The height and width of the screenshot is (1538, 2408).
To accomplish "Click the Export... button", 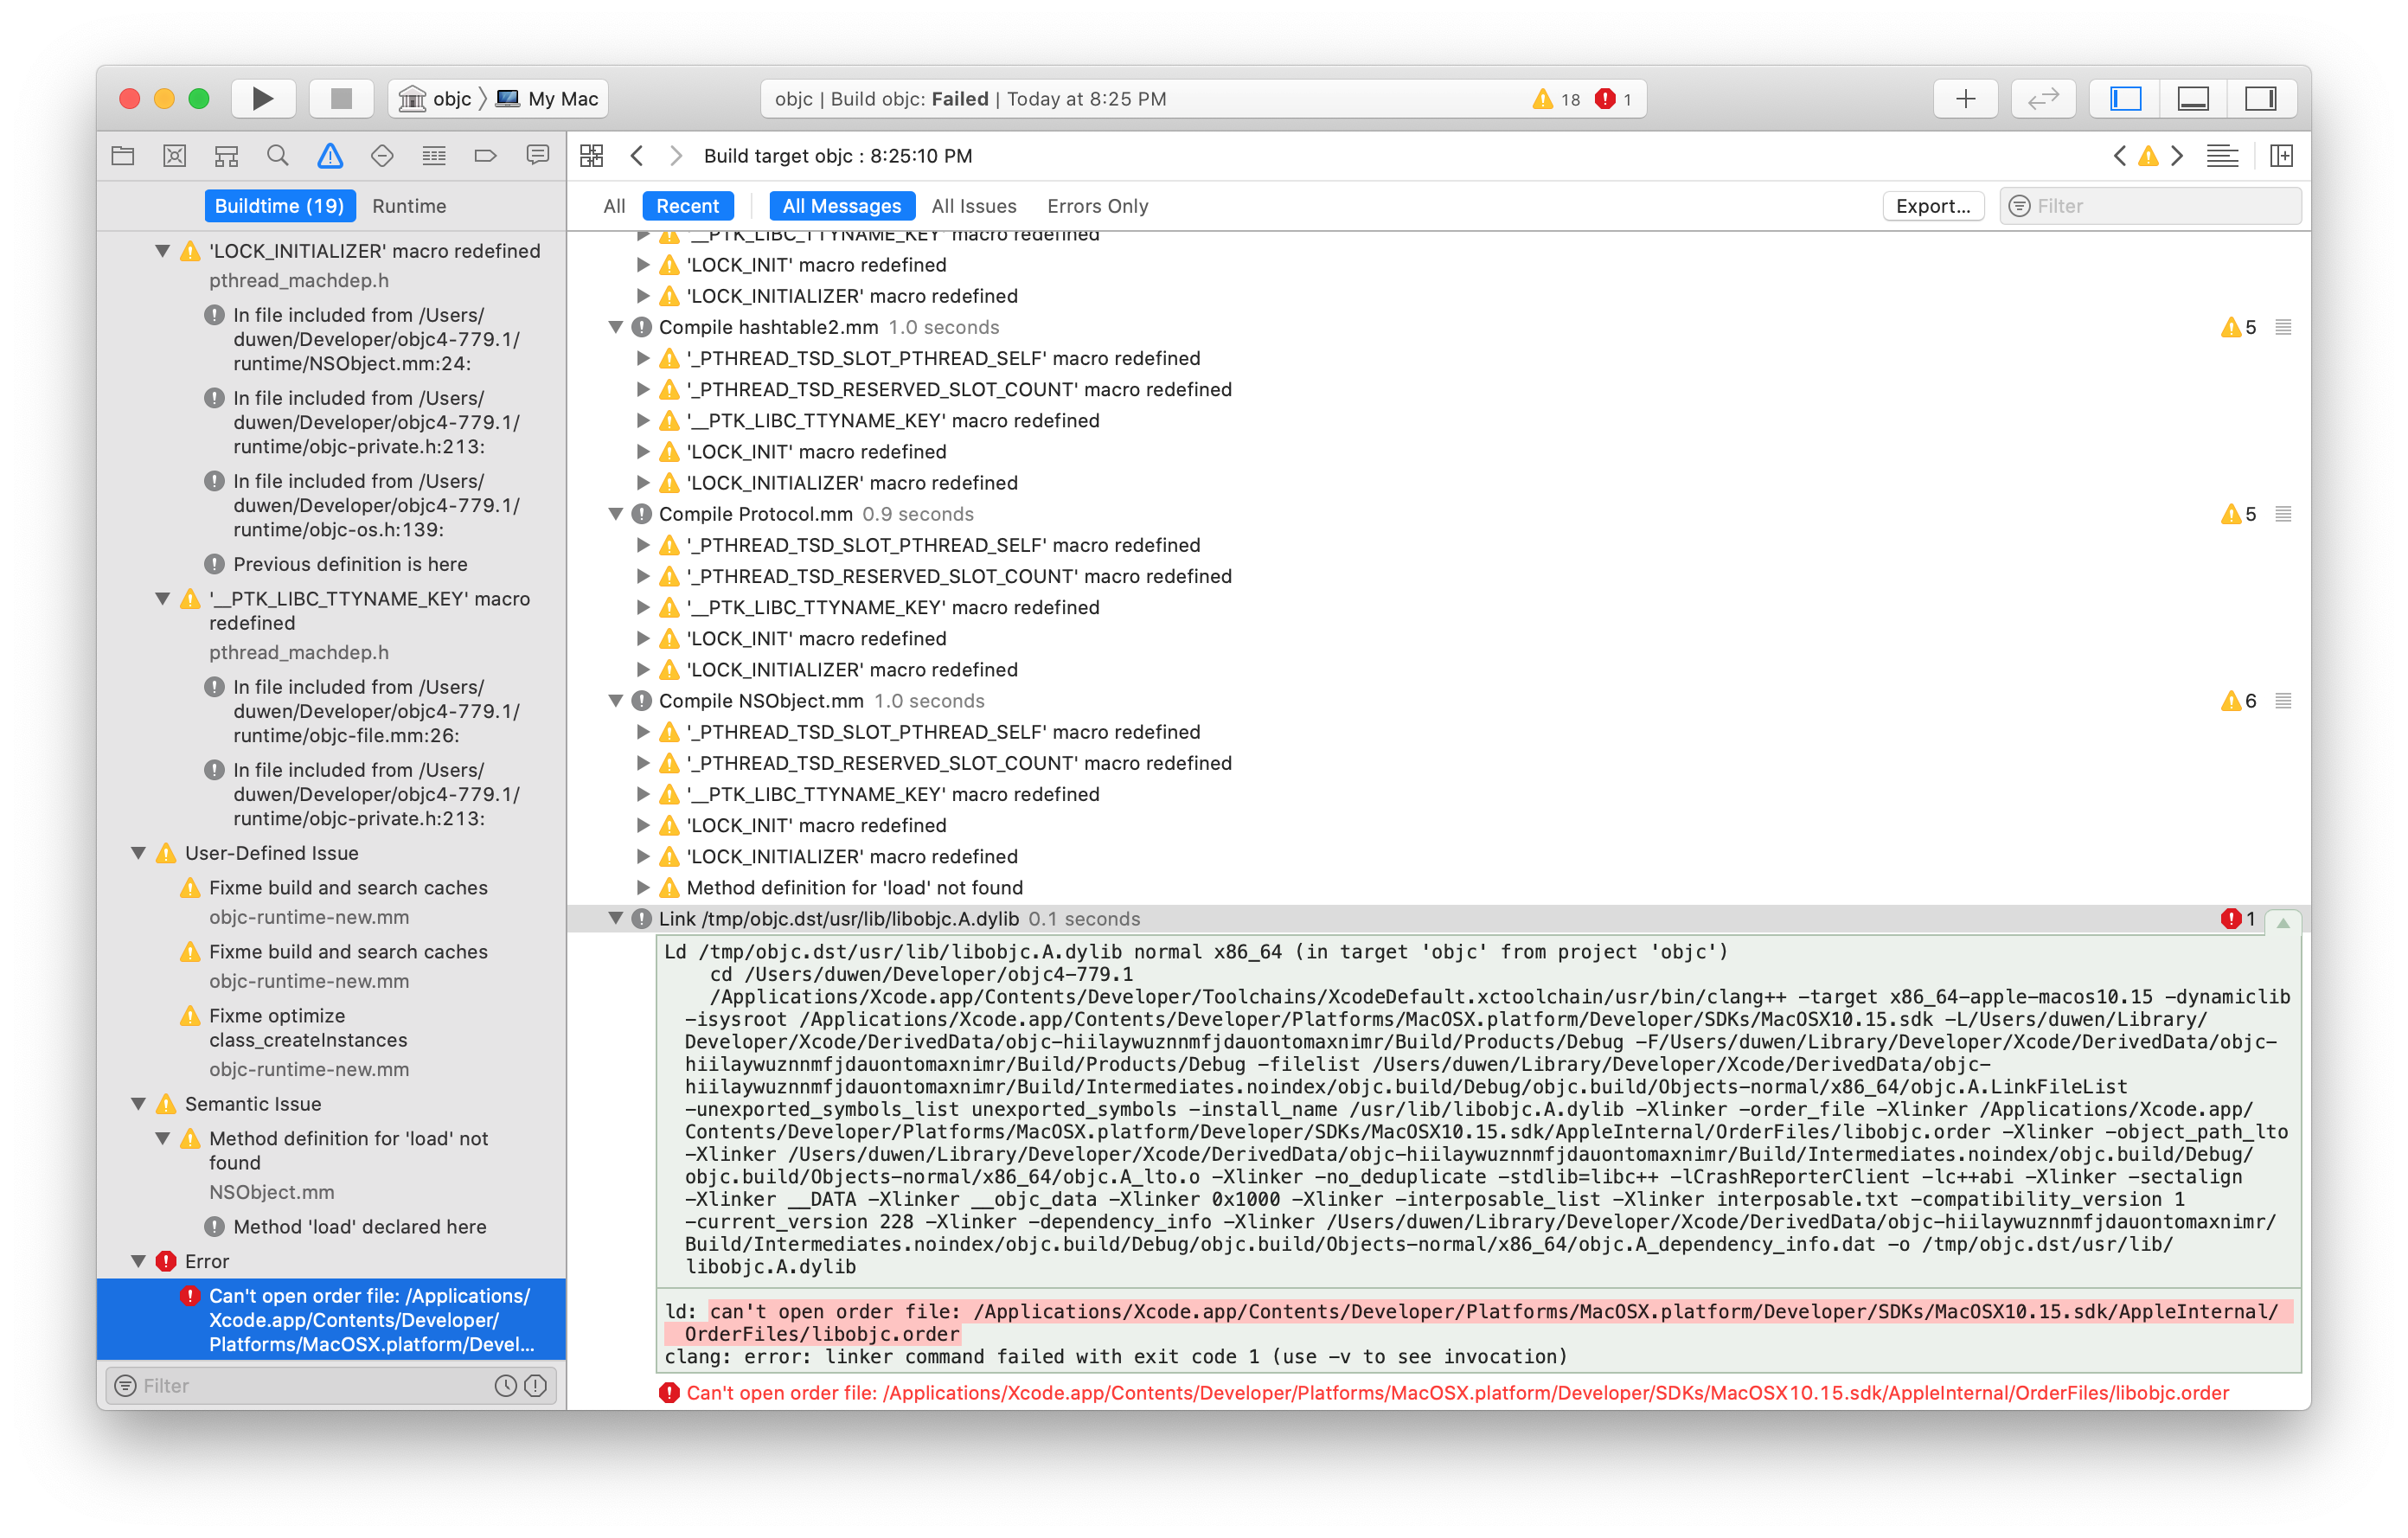I will [x=1932, y=205].
